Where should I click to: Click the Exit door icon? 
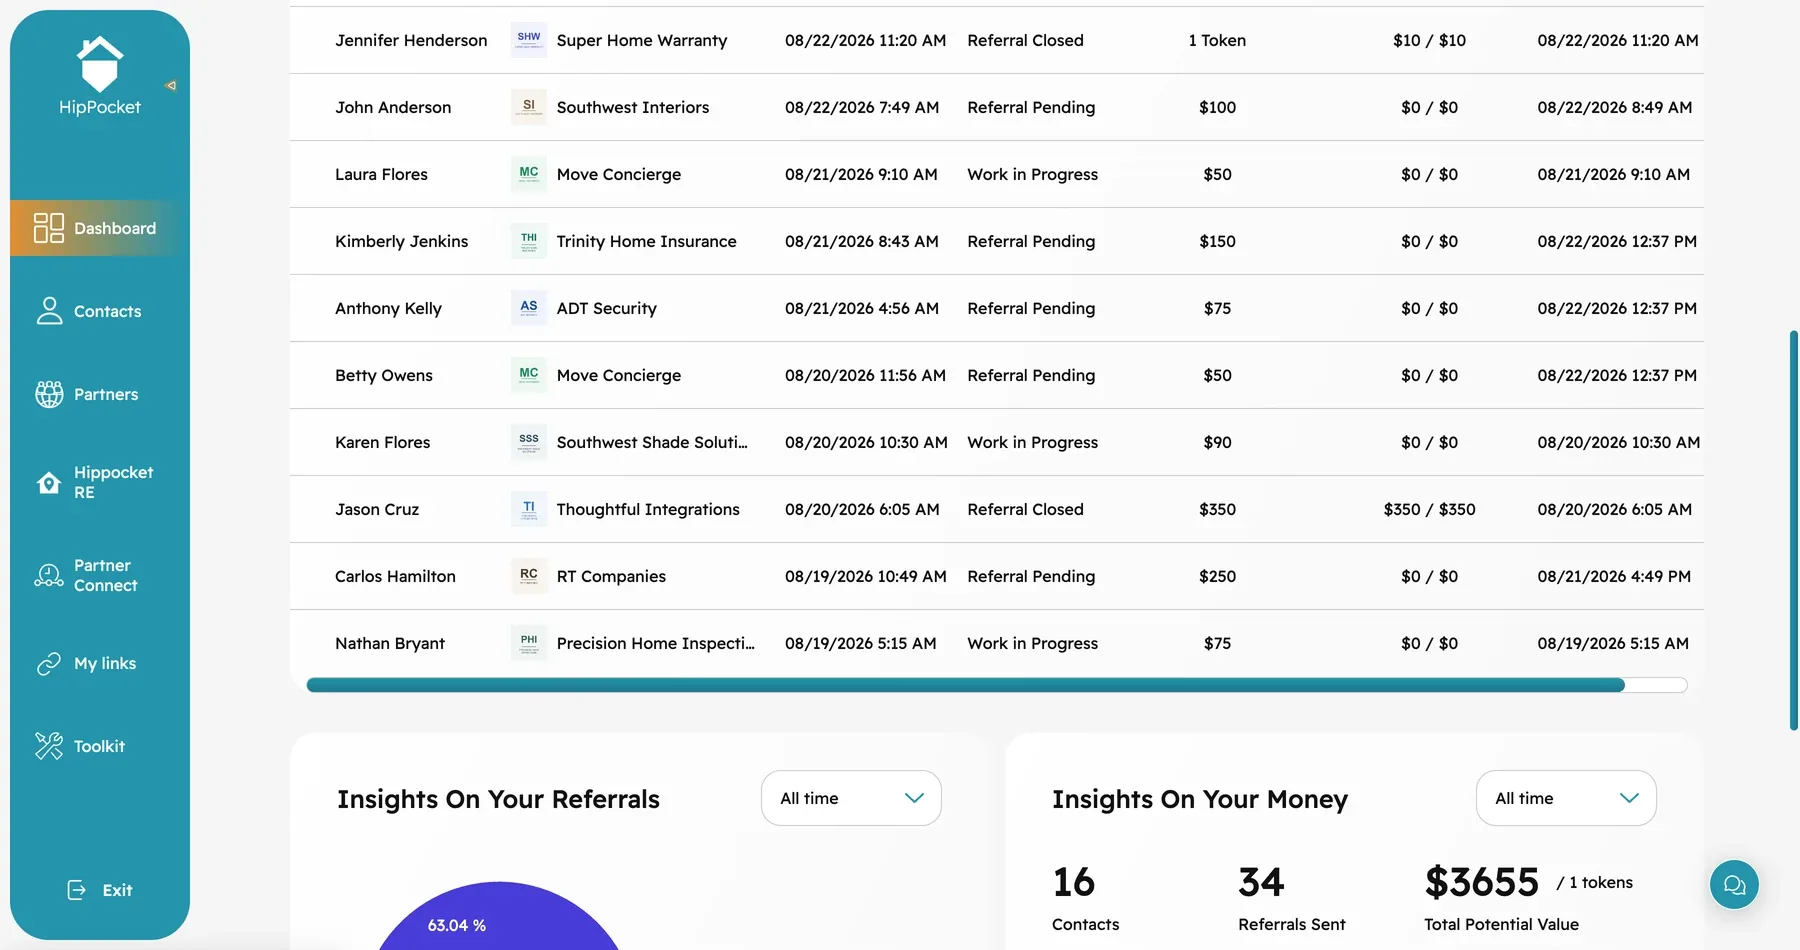pos(77,890)
